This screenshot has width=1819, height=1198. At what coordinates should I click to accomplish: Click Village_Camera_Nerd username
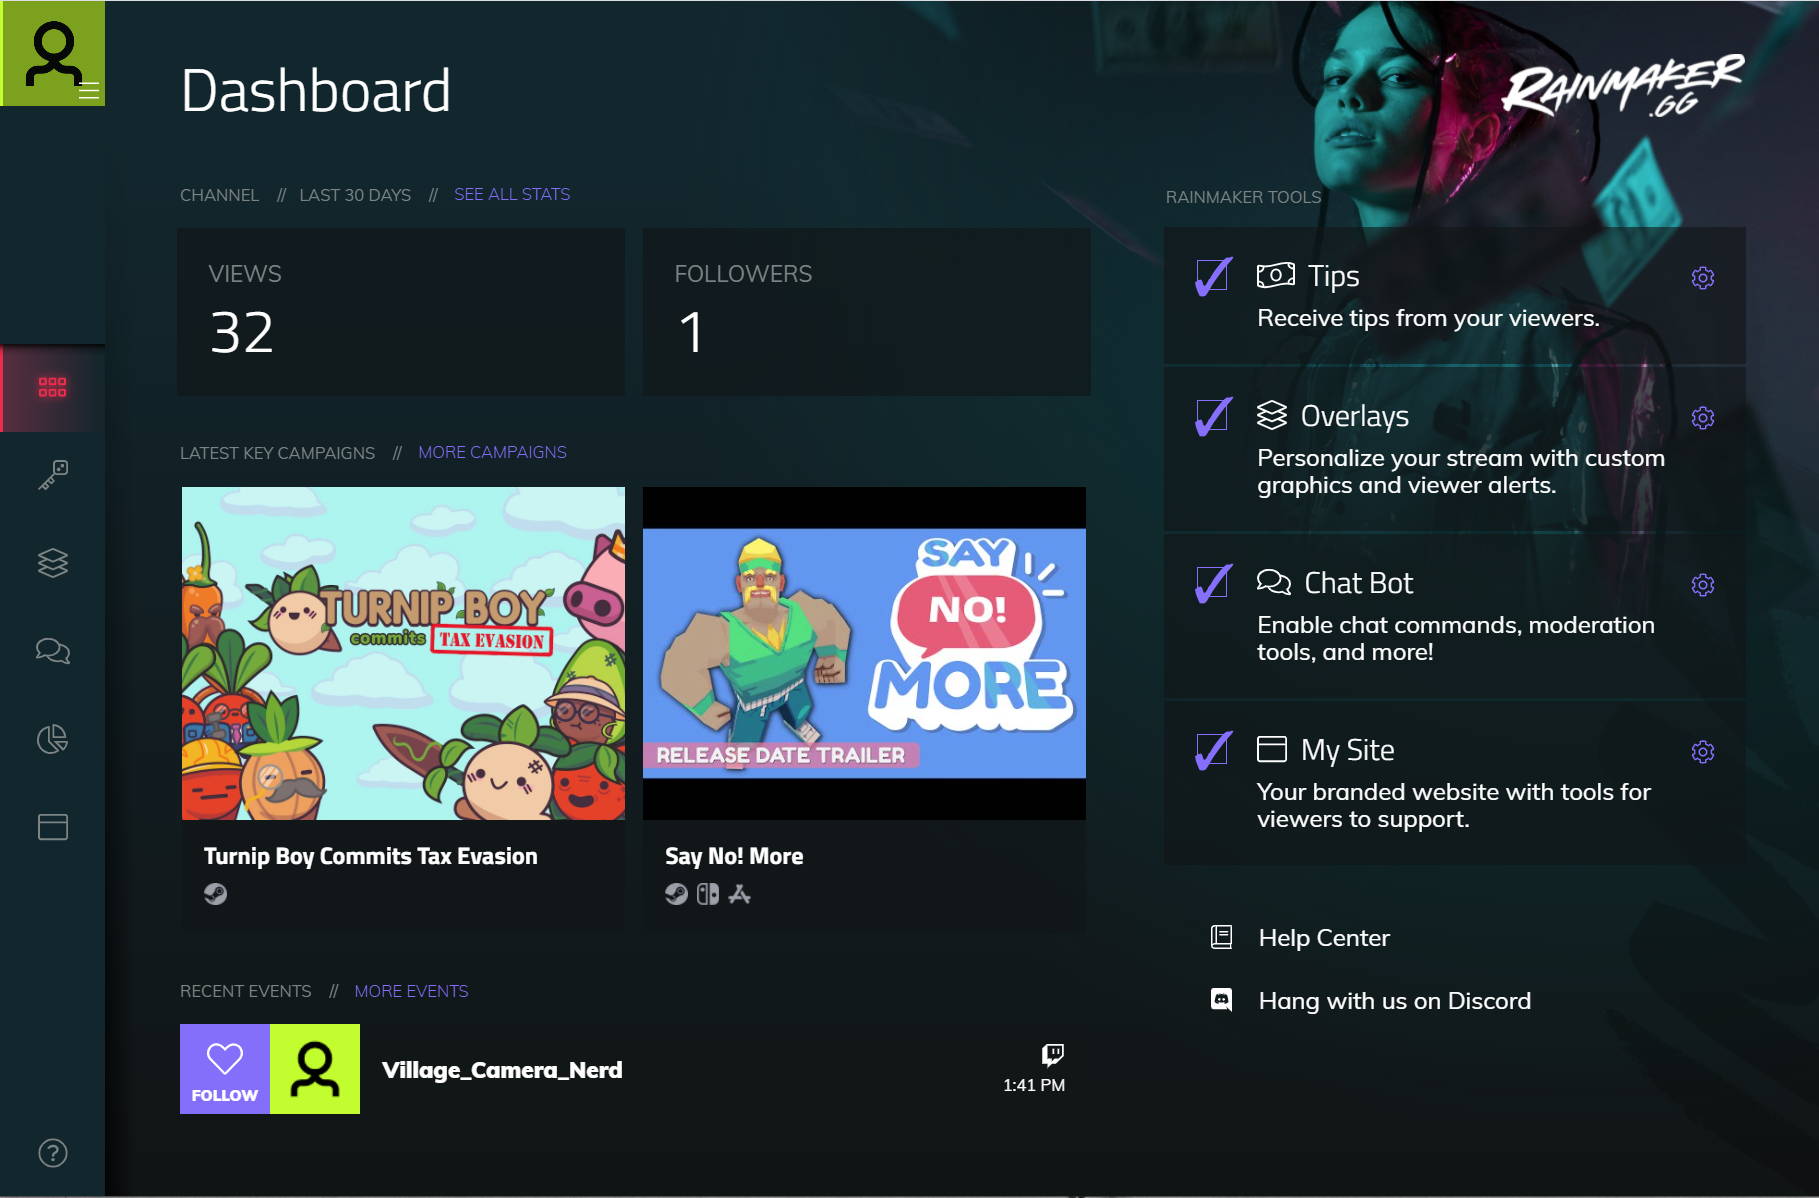tap(502, 1070)
